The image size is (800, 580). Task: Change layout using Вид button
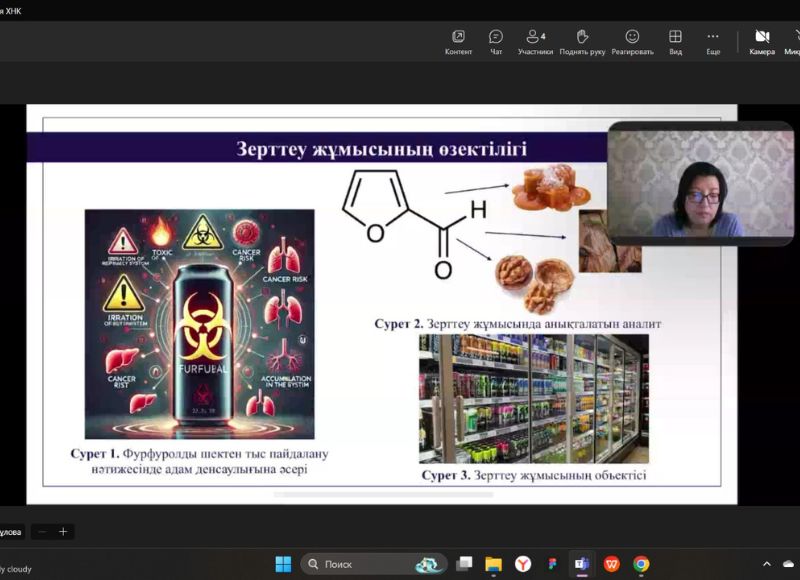pyautogui.click(x=675, y=42)
